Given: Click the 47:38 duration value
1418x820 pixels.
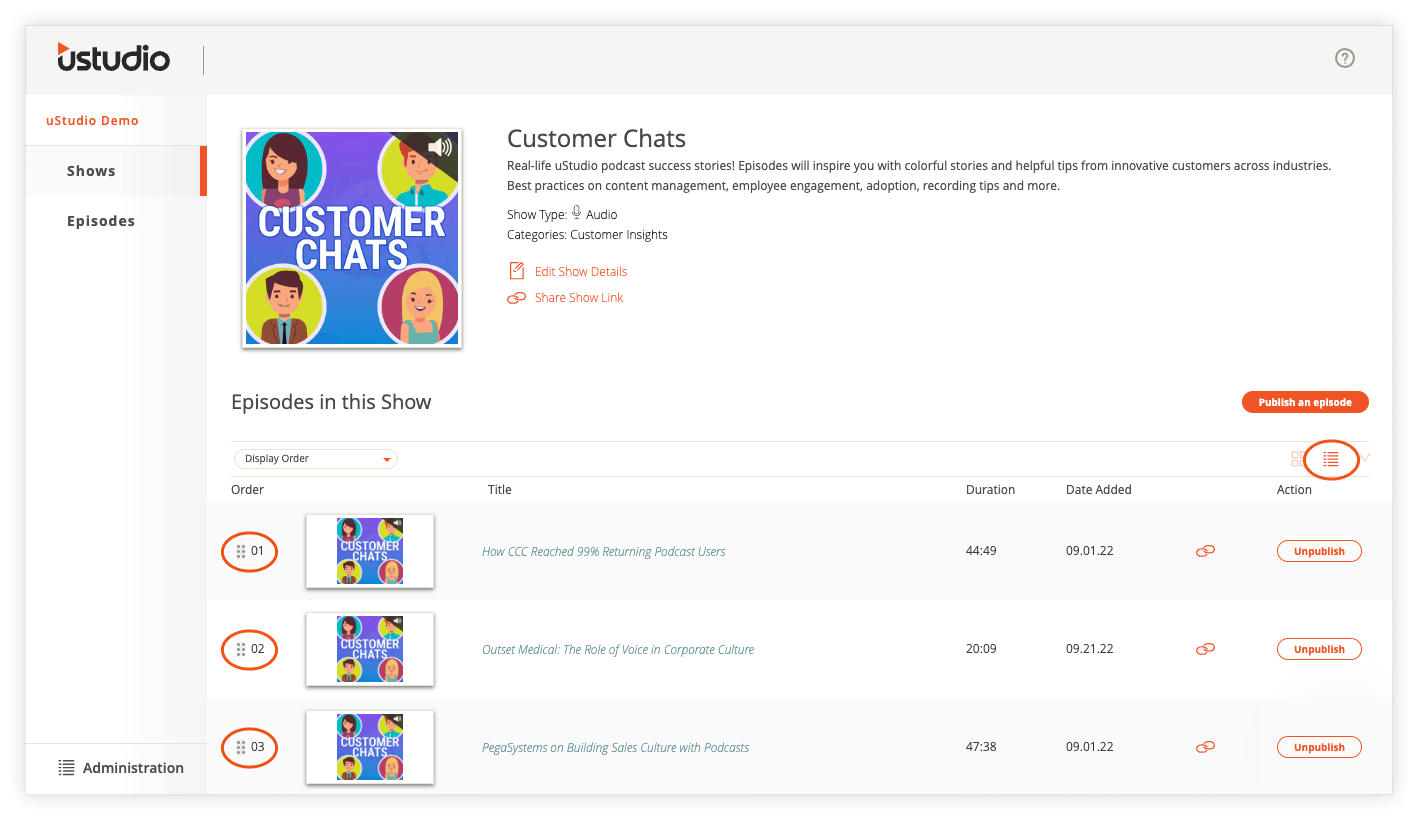Looking at the screenshot, I should point(981,747).
